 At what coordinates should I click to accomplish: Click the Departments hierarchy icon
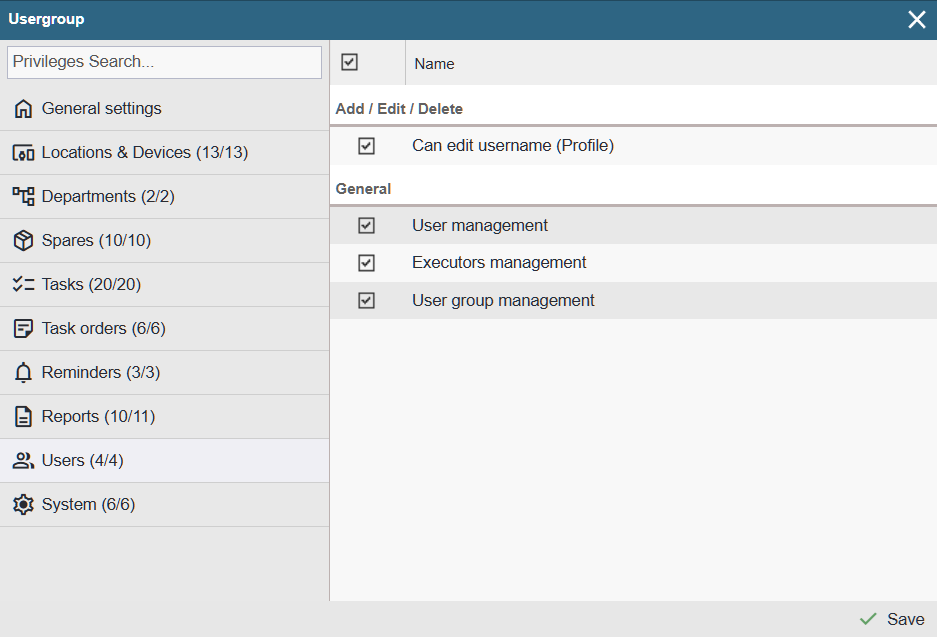23,197
